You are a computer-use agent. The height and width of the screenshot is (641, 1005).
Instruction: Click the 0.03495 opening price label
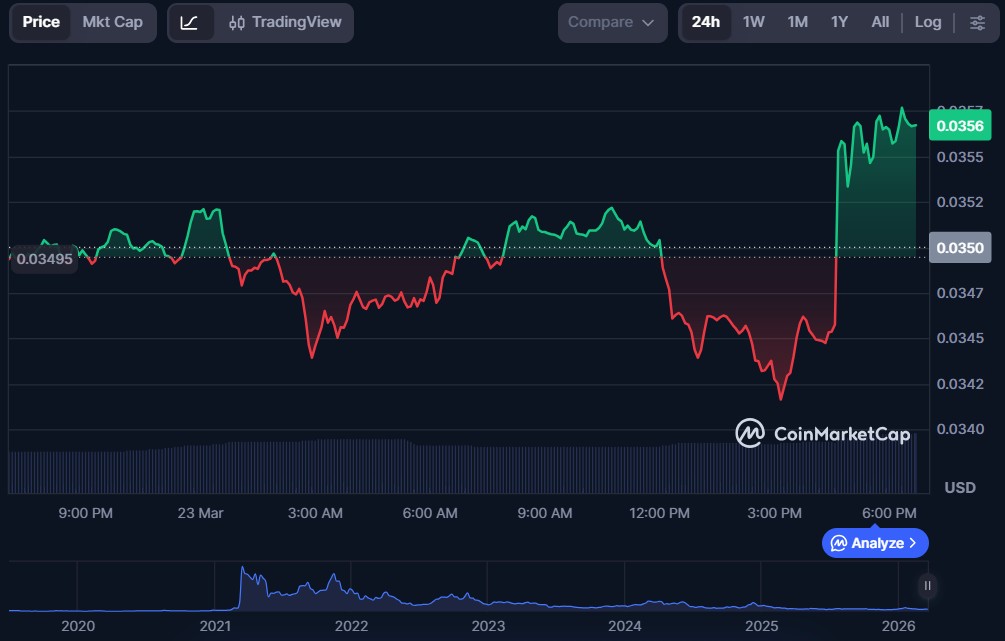[x=44, y=259]
